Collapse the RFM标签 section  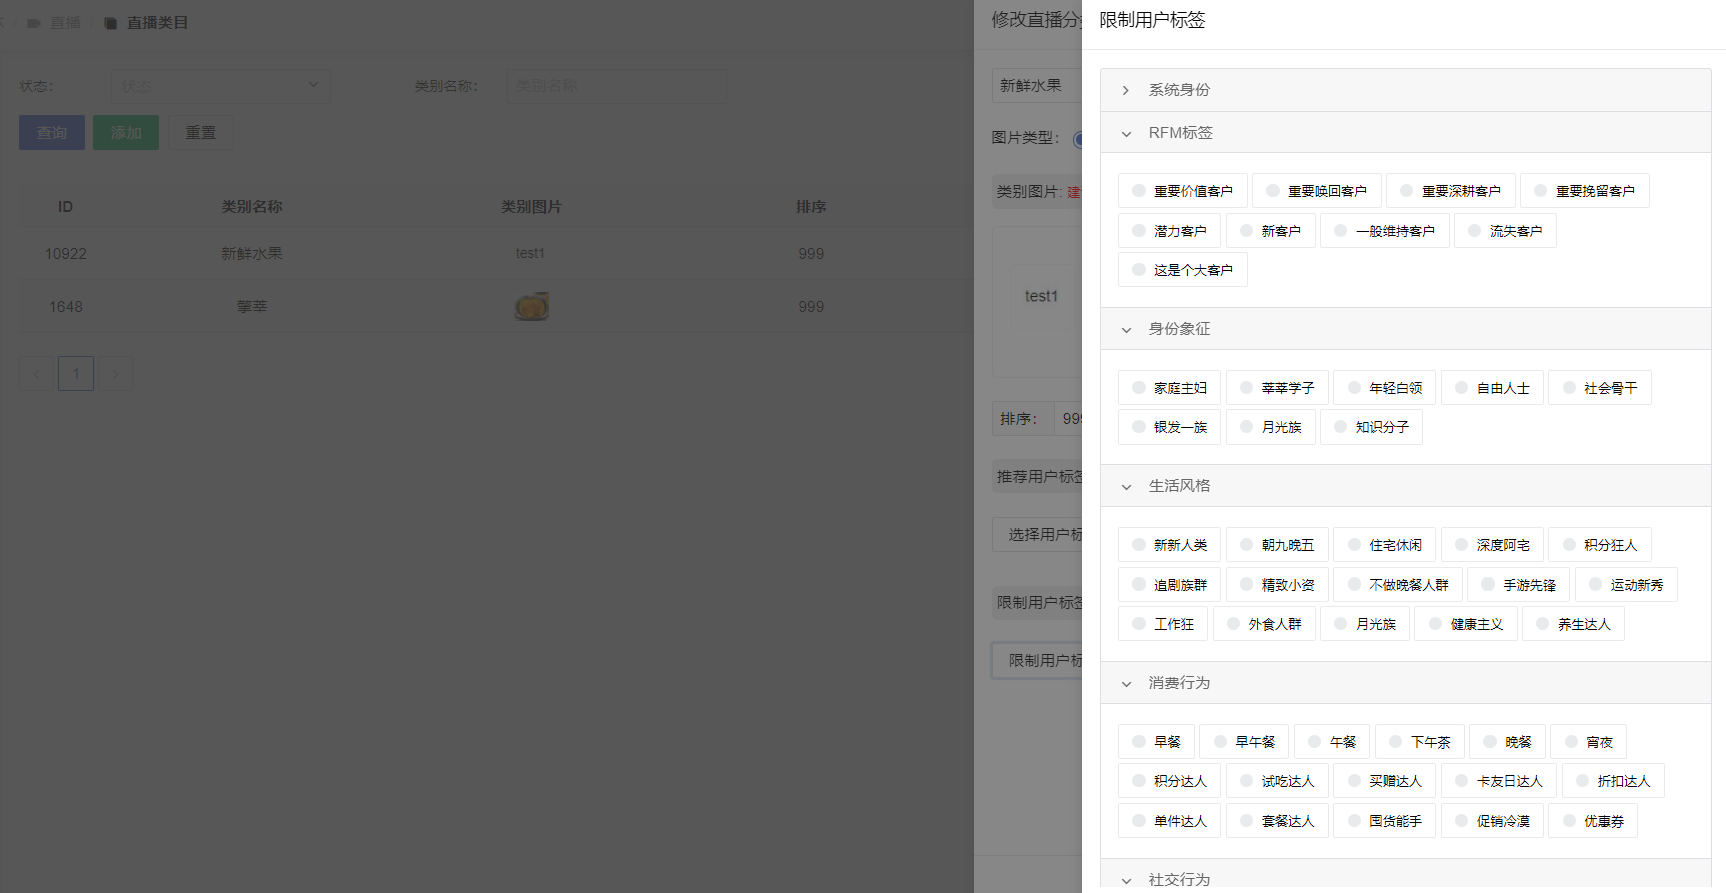pyautogui.click(x=1126, y=133)
